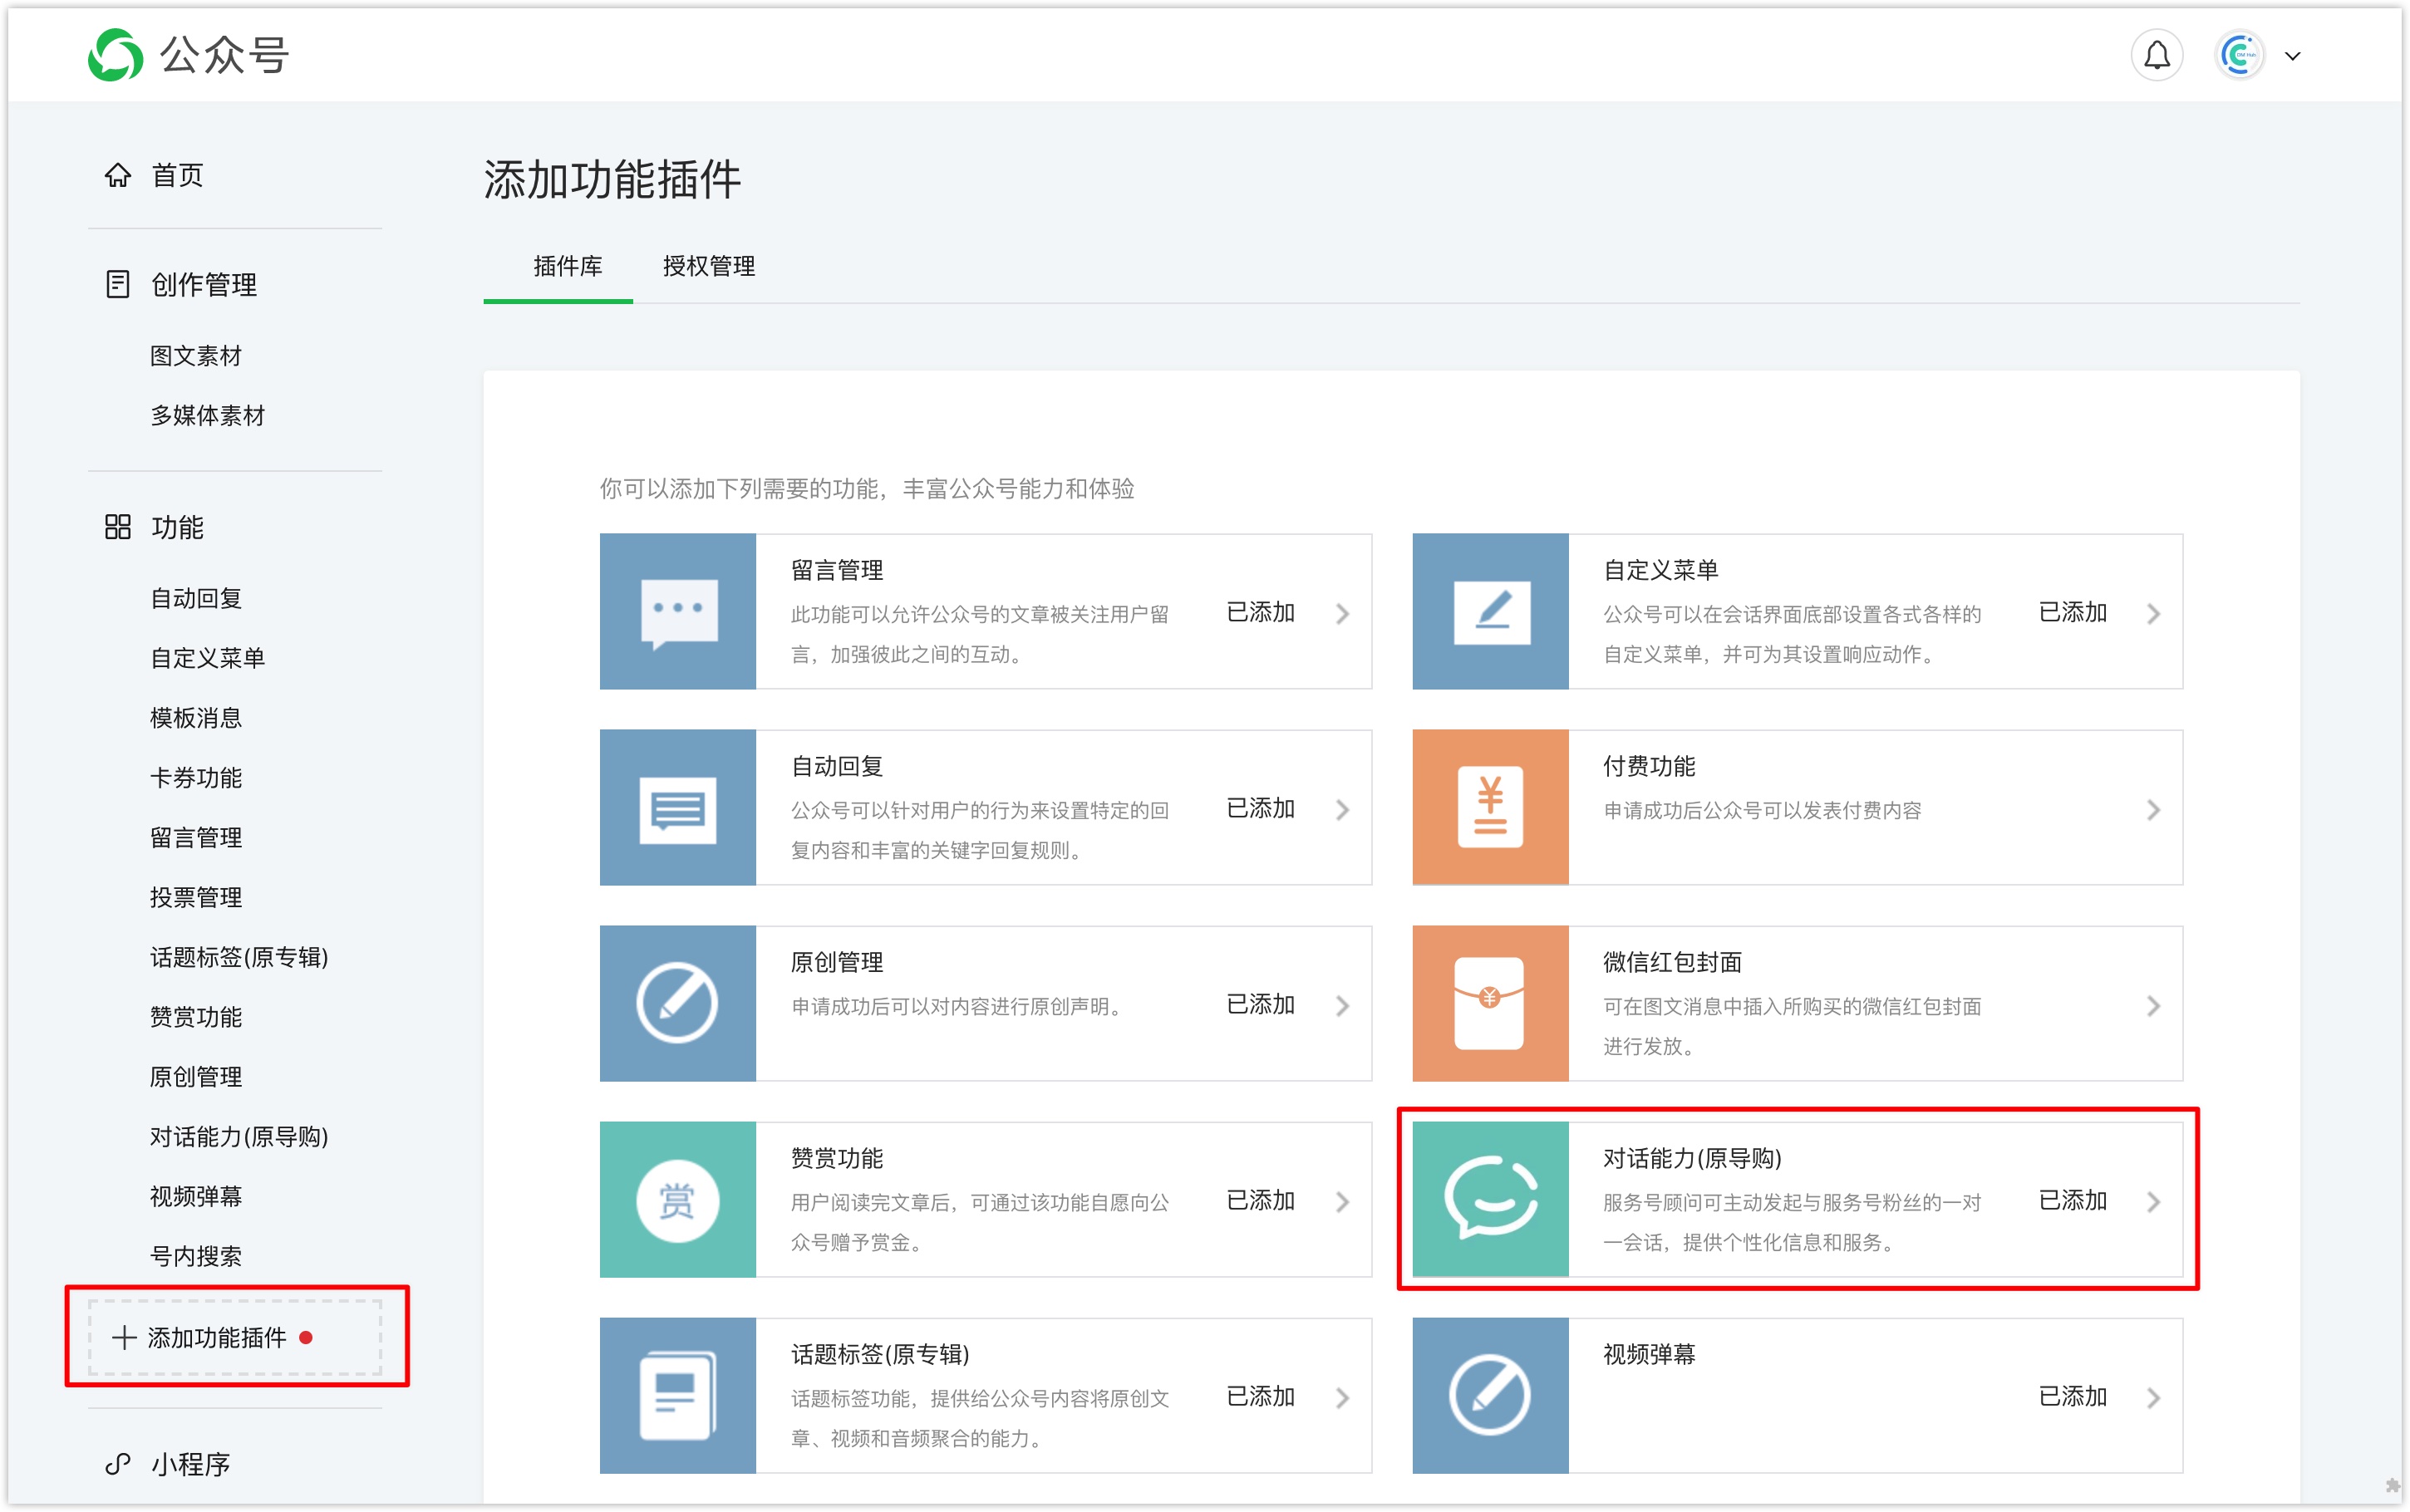This screenshot has width=2410, height=1512.
Task: Open the 留言管理 card title
Action: pyautogui.click(x=837, y=570)
